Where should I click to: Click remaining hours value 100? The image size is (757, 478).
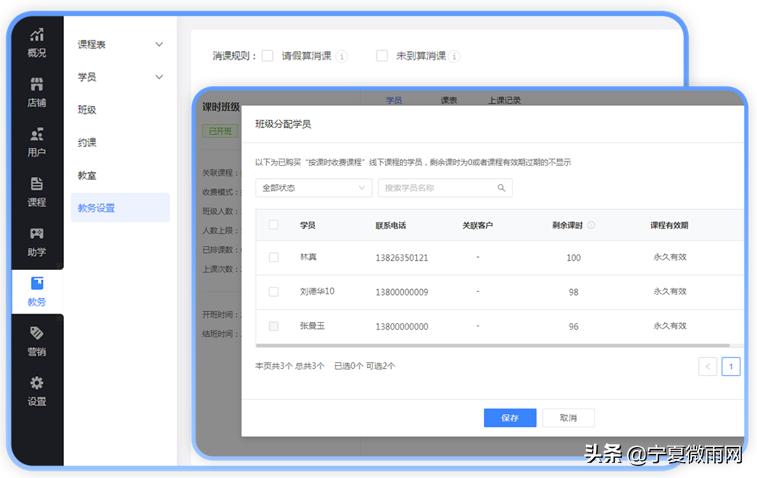[574, 258]
